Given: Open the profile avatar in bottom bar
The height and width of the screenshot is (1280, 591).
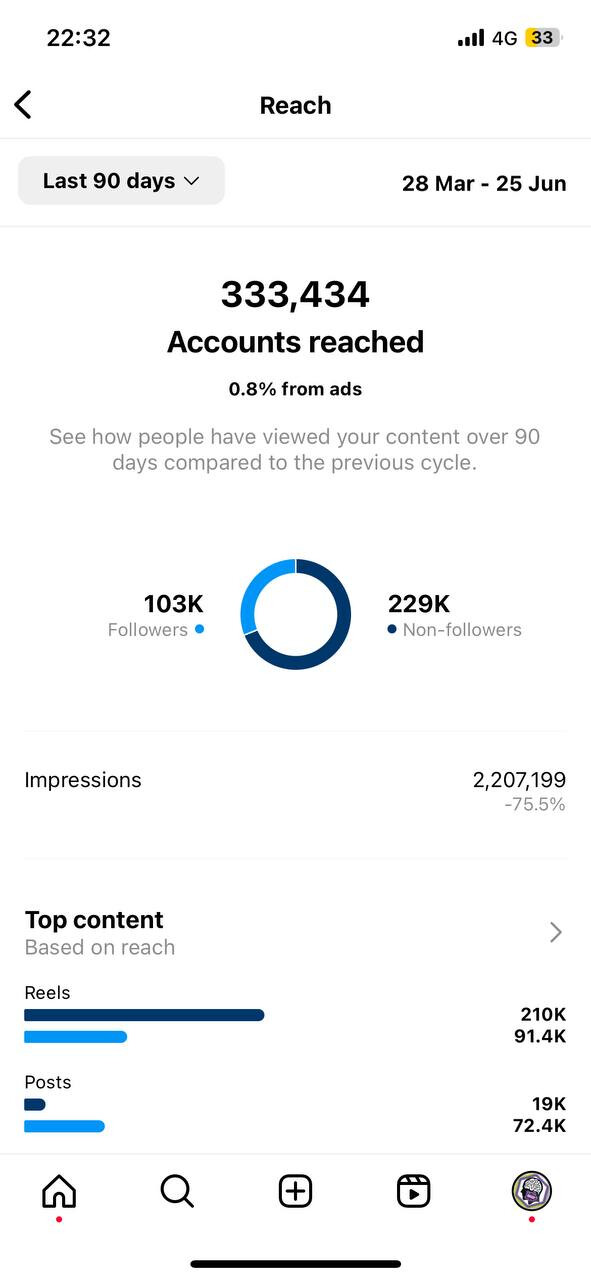Looking at the screenshot, I should [x=532, y=1191].
